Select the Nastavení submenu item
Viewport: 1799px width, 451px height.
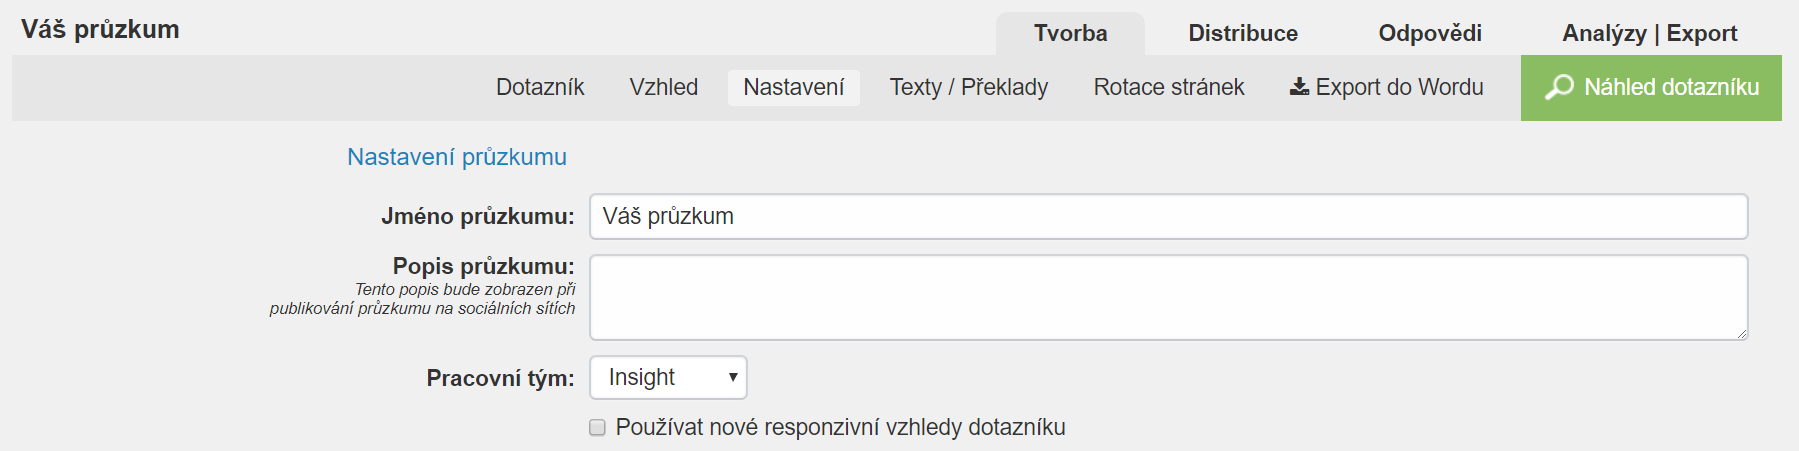[794, 87]
